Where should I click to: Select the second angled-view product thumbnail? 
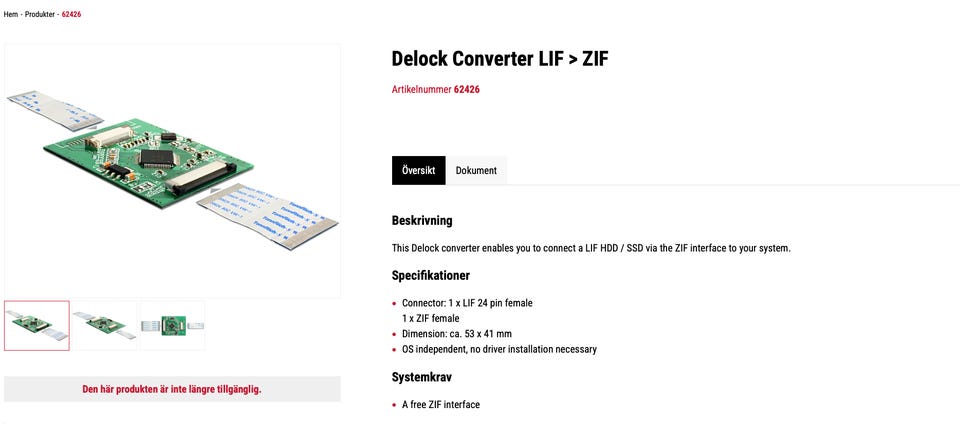(105, 325)
